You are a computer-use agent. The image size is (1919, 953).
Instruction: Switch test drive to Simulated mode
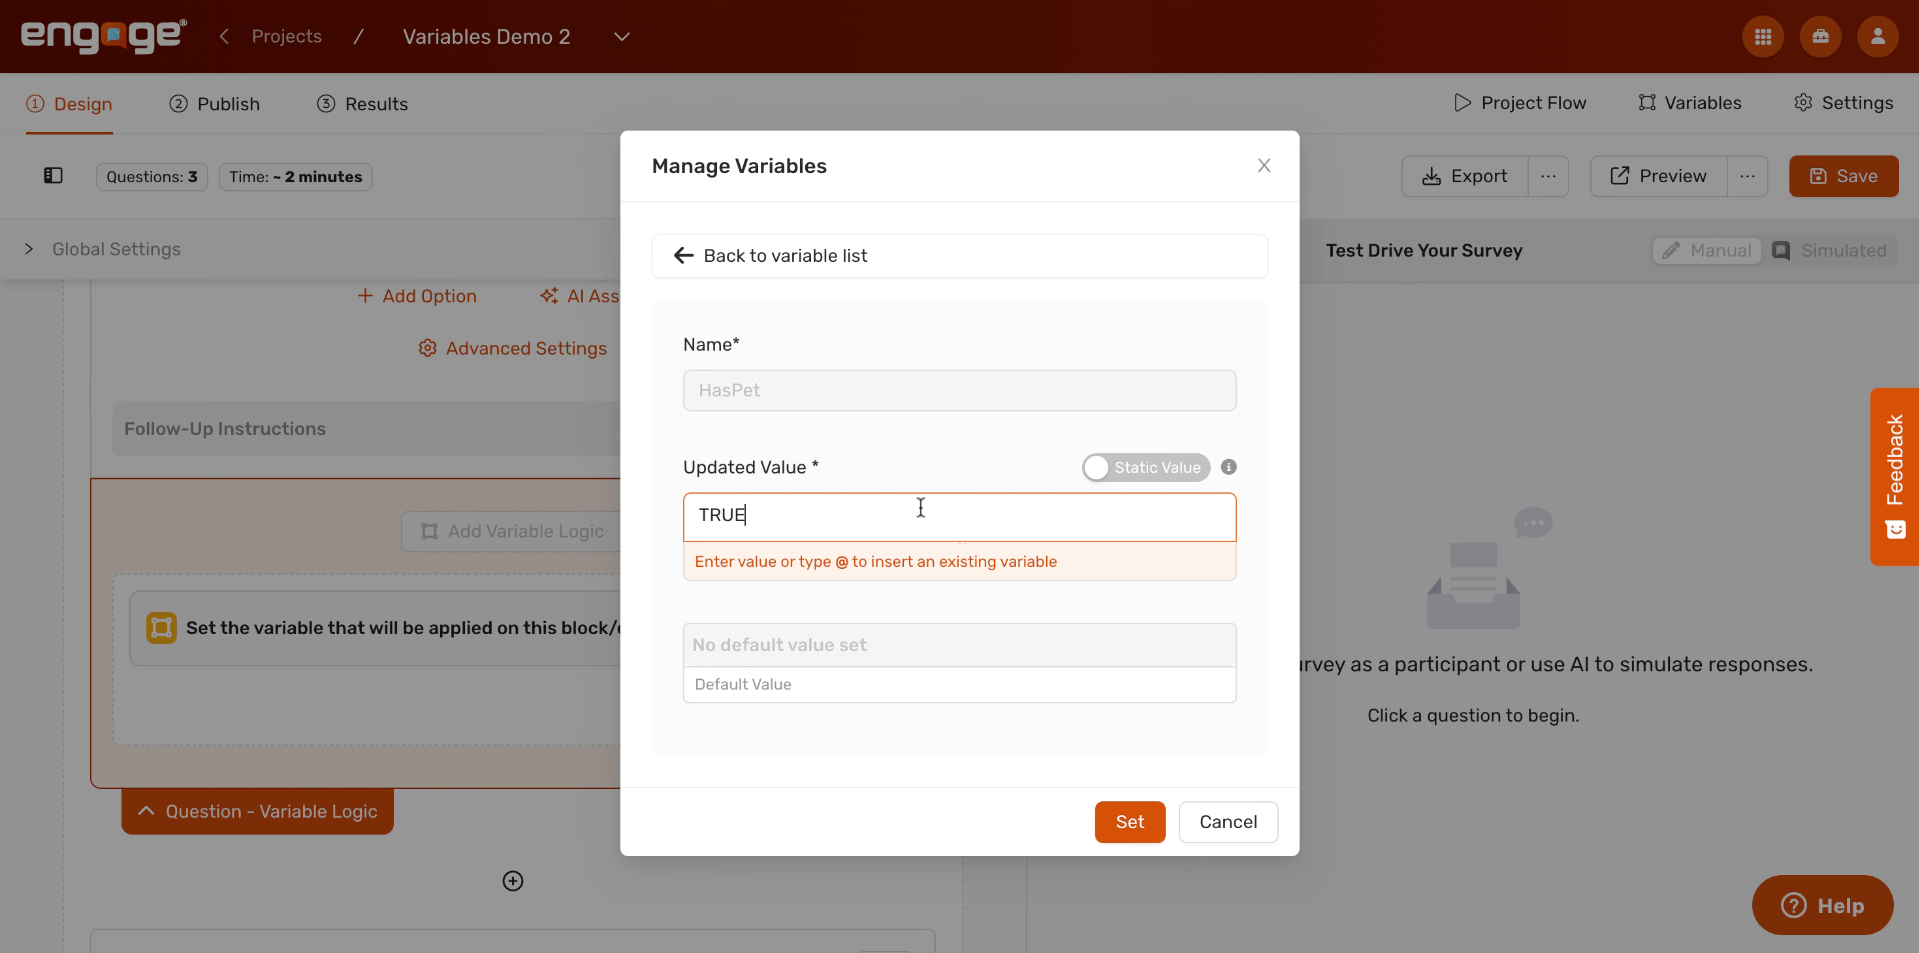[1830, 251]
